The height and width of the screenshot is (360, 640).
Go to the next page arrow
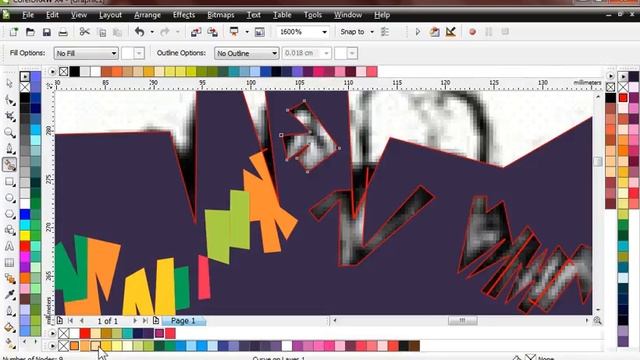pyautogui.click(x=135, y=321)
